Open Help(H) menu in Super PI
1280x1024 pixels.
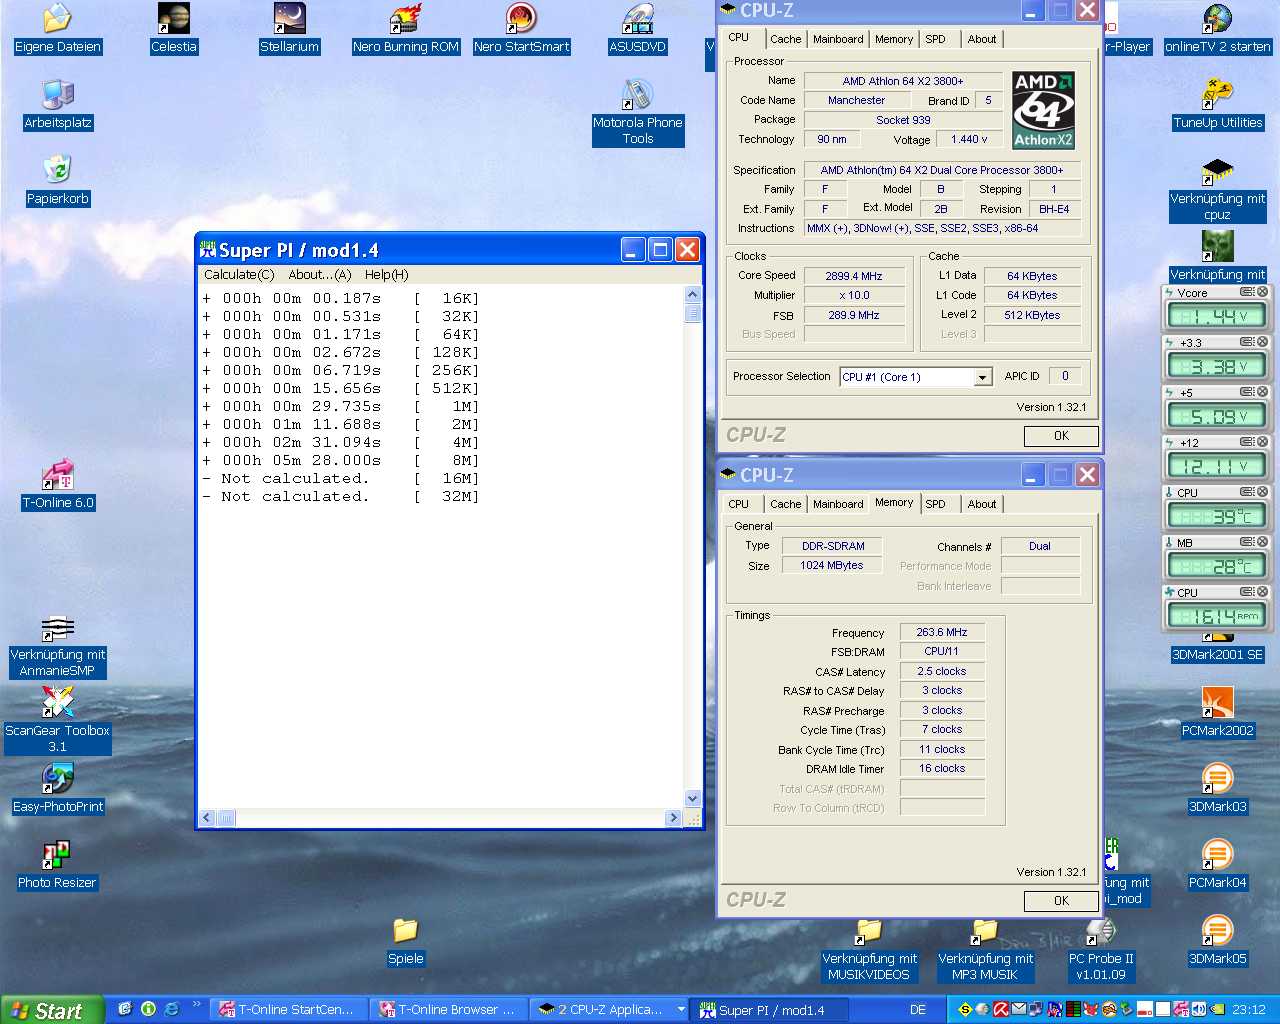386,275
